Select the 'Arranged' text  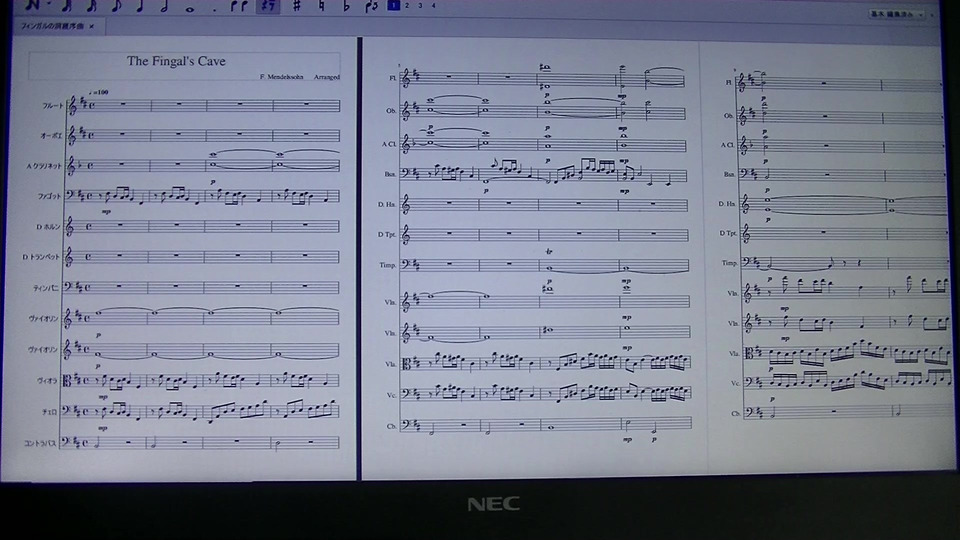327,77
